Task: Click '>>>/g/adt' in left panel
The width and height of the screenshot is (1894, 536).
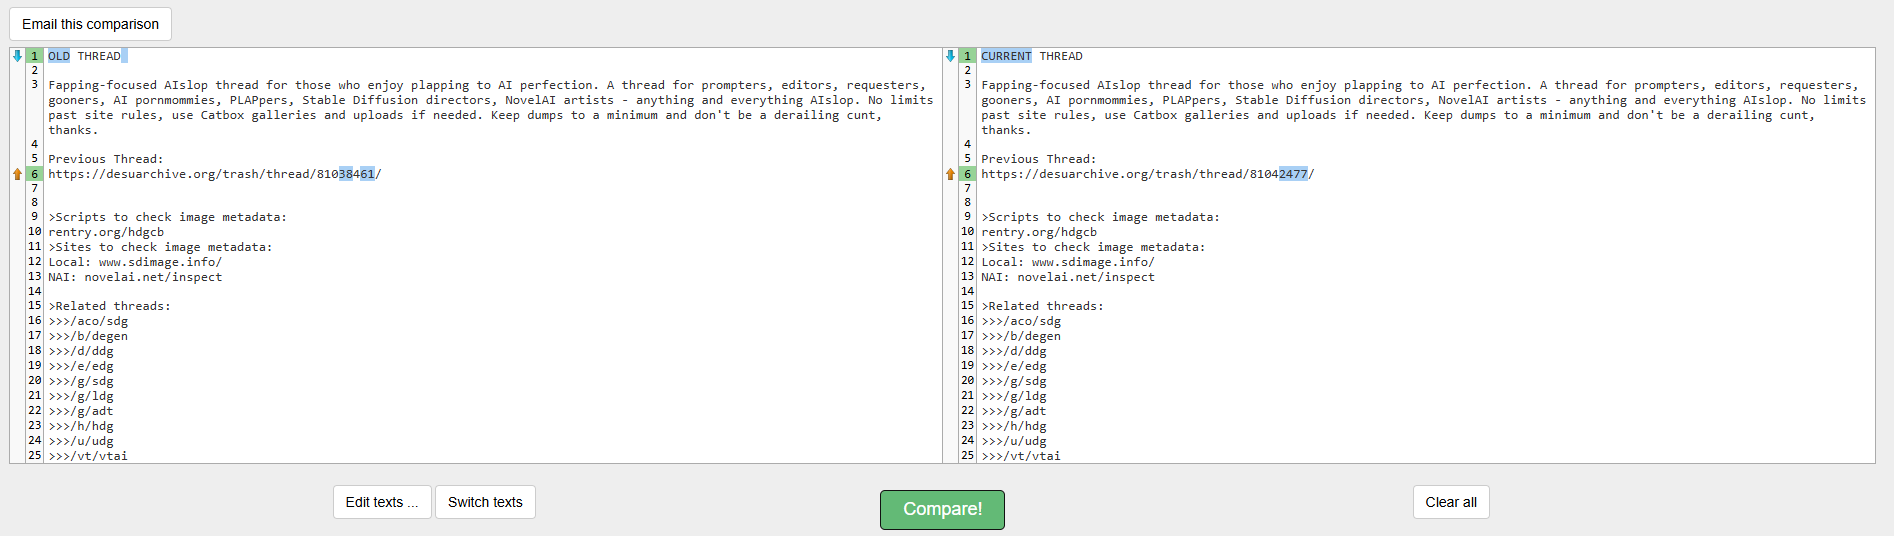Action: coord(81,411)
